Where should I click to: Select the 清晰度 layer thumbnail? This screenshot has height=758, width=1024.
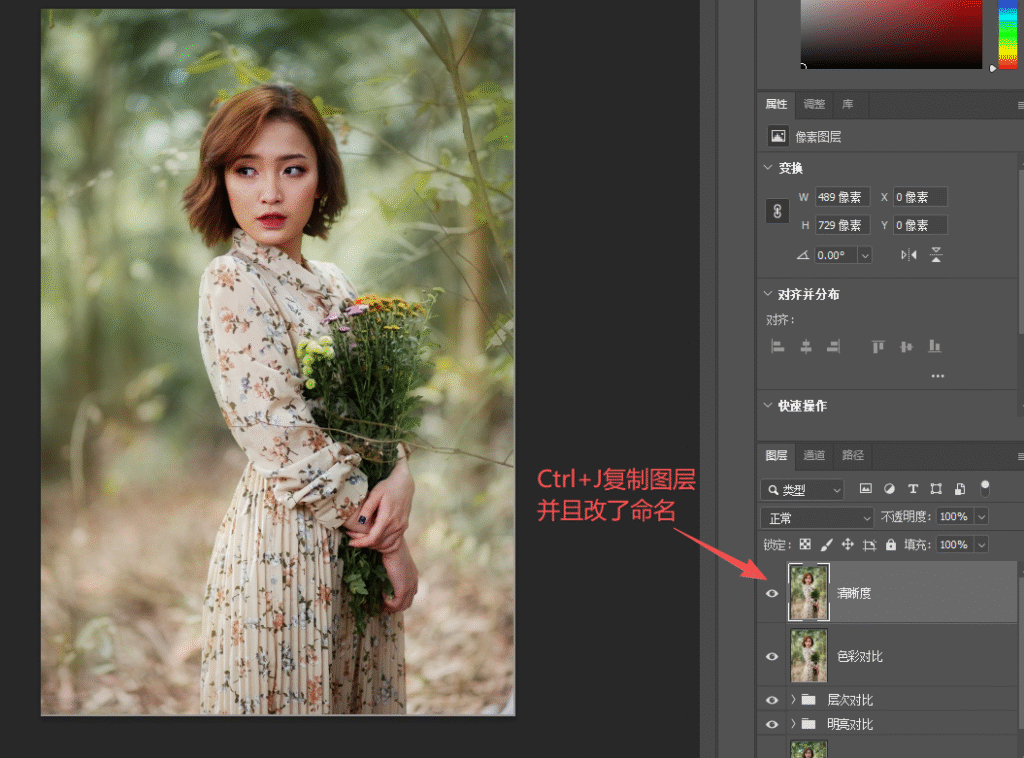coord(808,592)
